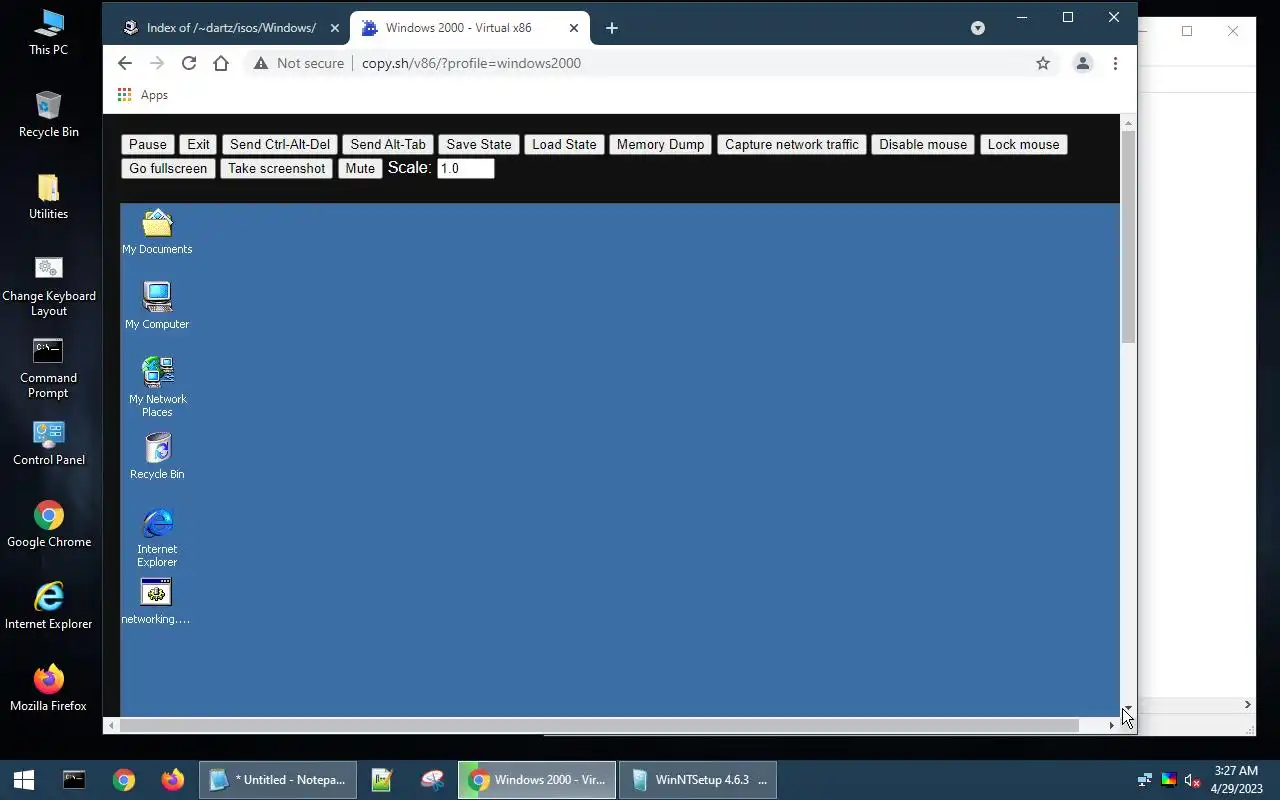Start Capture network traffic
This screenshot has height=800, width=1280.
coord(792,144)
